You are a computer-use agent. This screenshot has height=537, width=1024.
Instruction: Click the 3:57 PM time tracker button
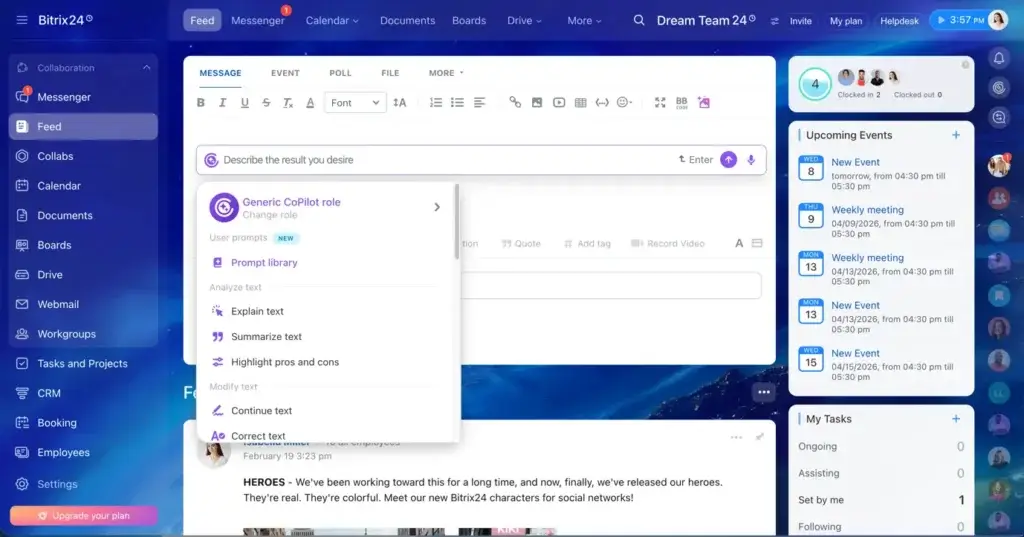click(x=960, y=20)
